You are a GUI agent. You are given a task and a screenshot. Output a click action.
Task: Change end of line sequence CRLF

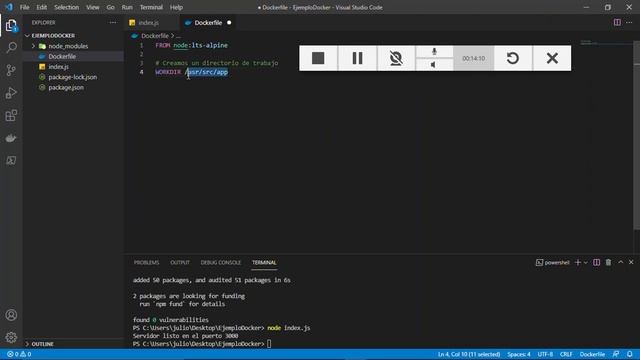(x=566, y=354)
